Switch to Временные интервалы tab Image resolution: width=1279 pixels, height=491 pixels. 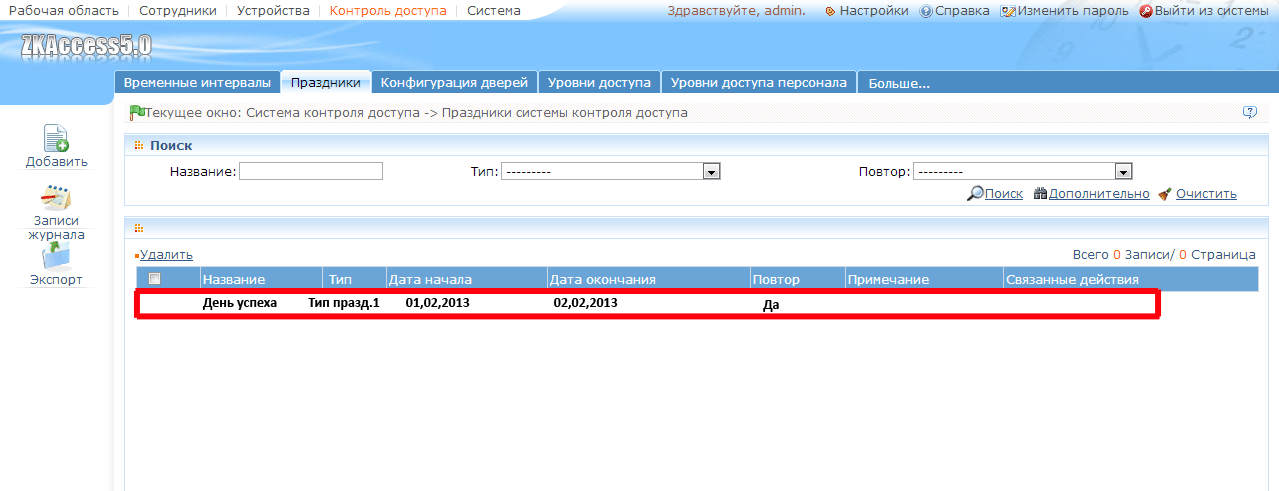(x=197, y=82)
